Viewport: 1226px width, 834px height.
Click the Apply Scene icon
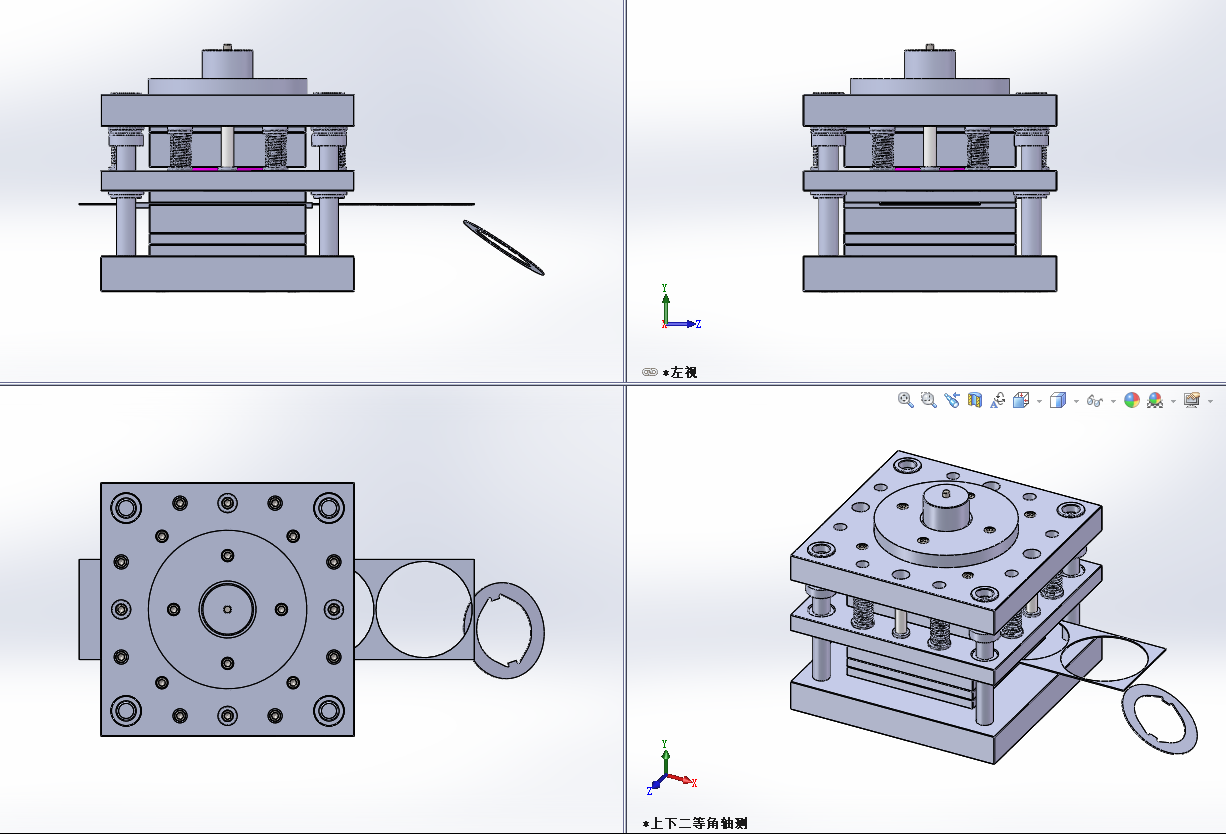[x=1155, y=400]
